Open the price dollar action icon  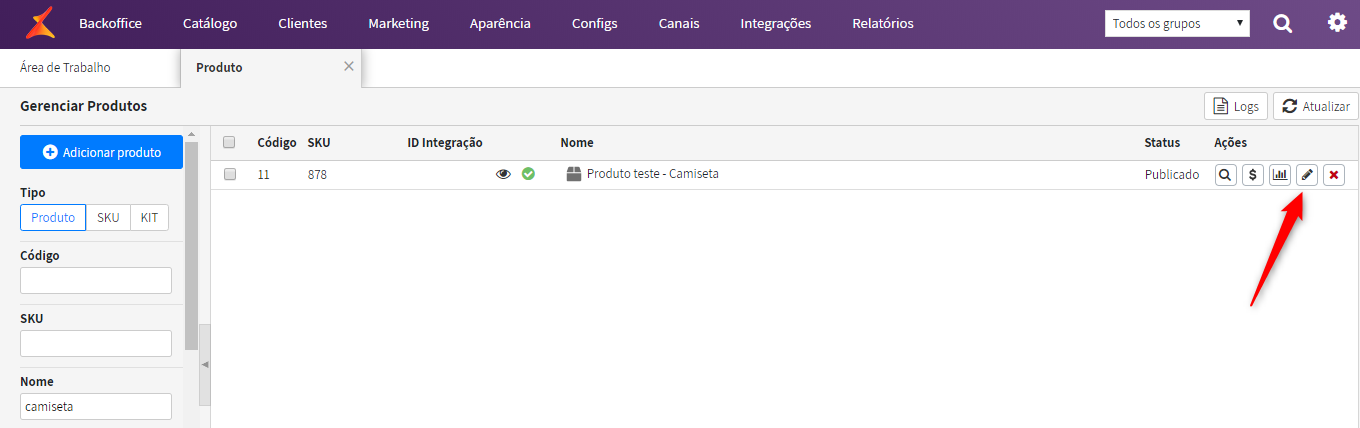coord(1252,175)
